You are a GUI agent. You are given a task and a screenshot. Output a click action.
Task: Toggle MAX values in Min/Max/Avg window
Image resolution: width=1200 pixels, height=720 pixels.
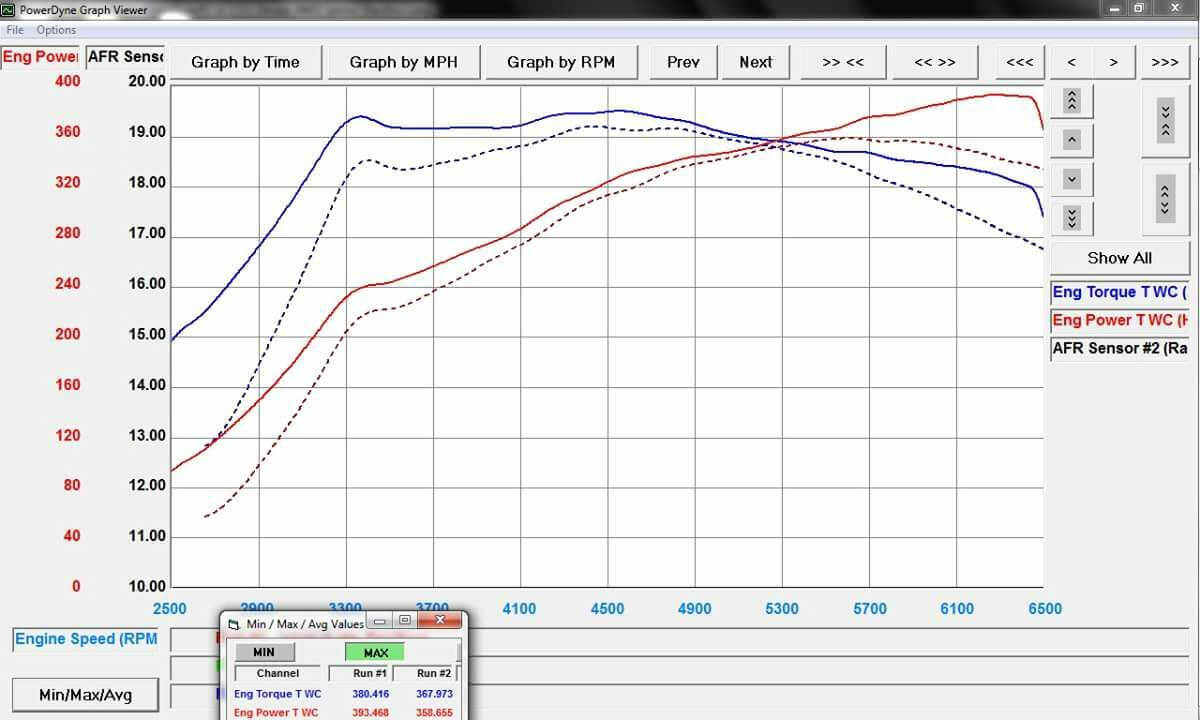pyautogui.click(x=375, y=653)
